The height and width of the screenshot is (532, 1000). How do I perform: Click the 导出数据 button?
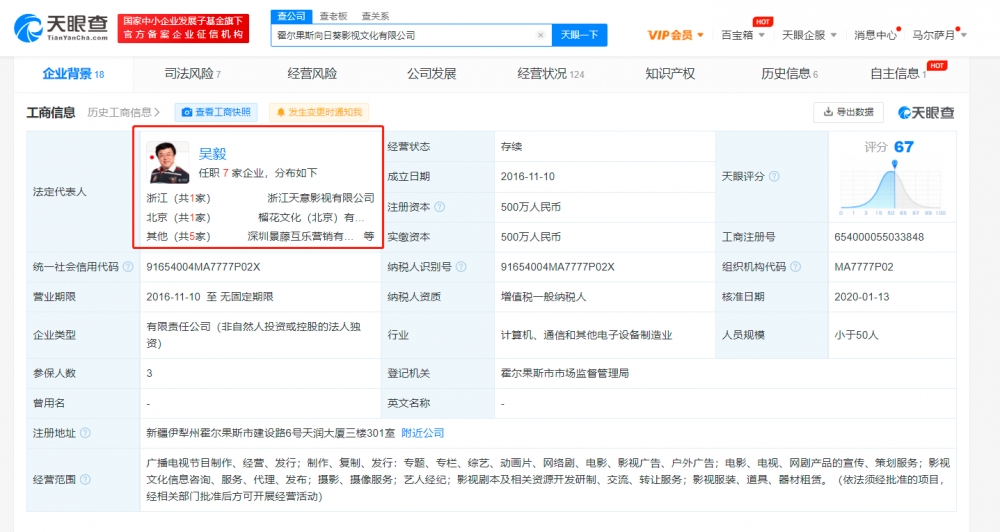(x=848, y=112)
